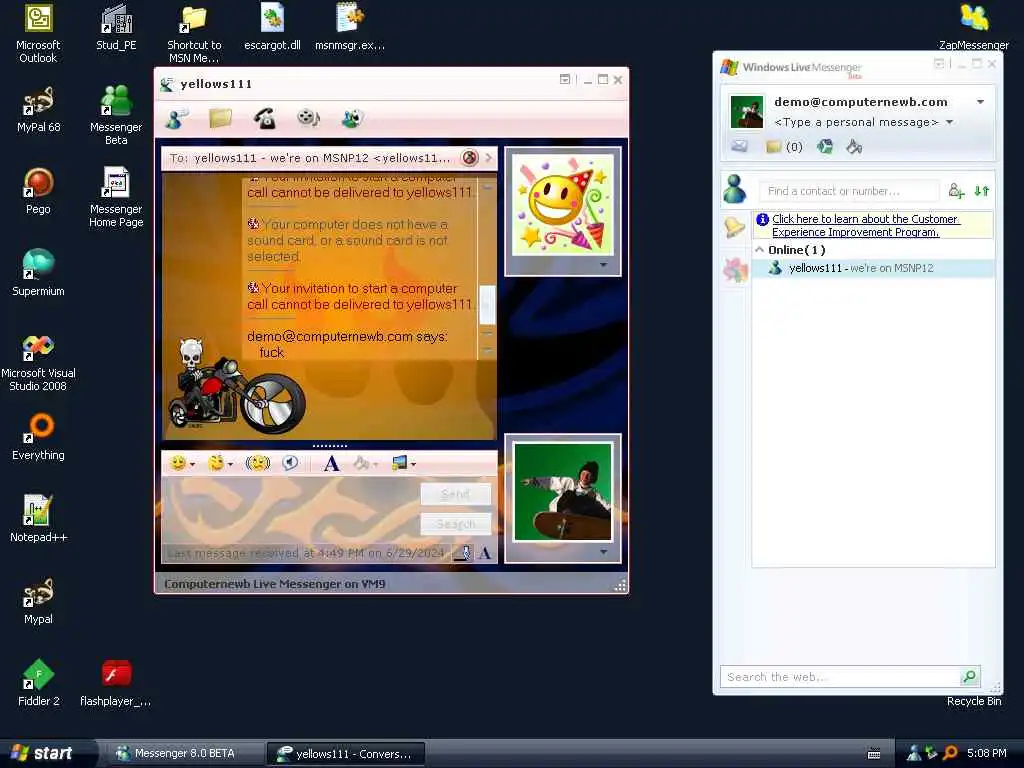This screenshot has width=1024, height=768.
Task: Click the block contact icon beside yellows111
Action: tap(469, 158)
